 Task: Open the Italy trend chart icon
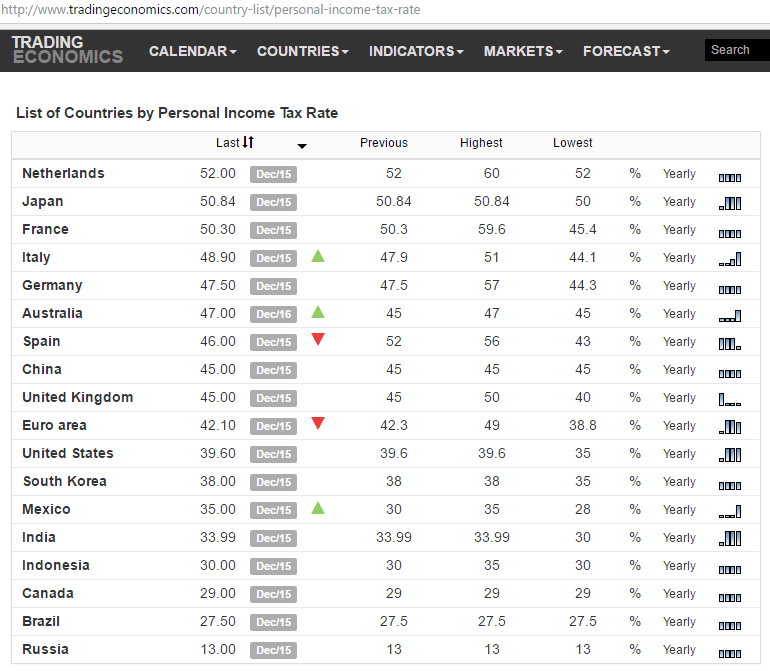click(729, 259)
